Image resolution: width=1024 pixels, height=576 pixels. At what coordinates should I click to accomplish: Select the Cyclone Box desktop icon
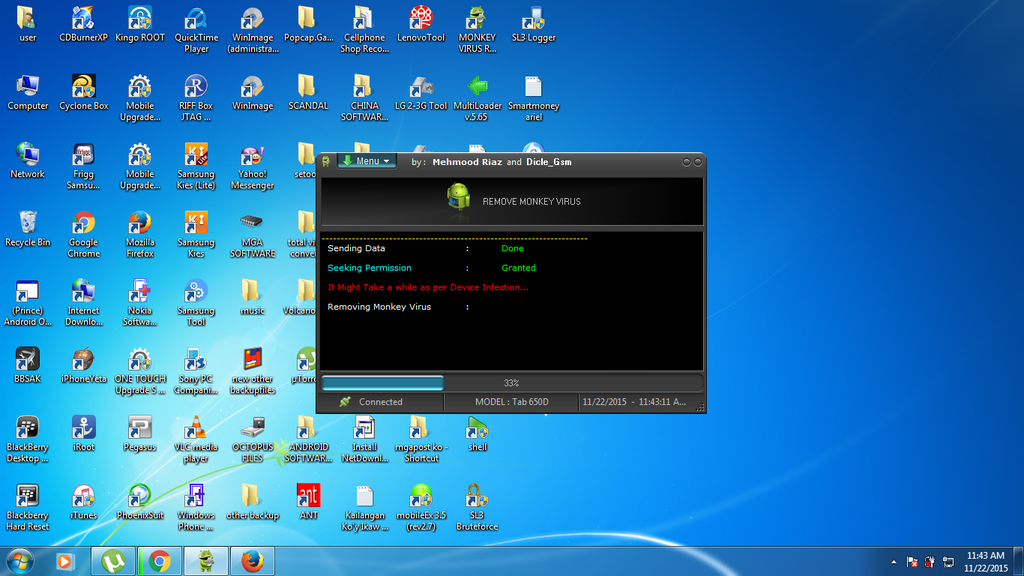[x=84, y=93]
